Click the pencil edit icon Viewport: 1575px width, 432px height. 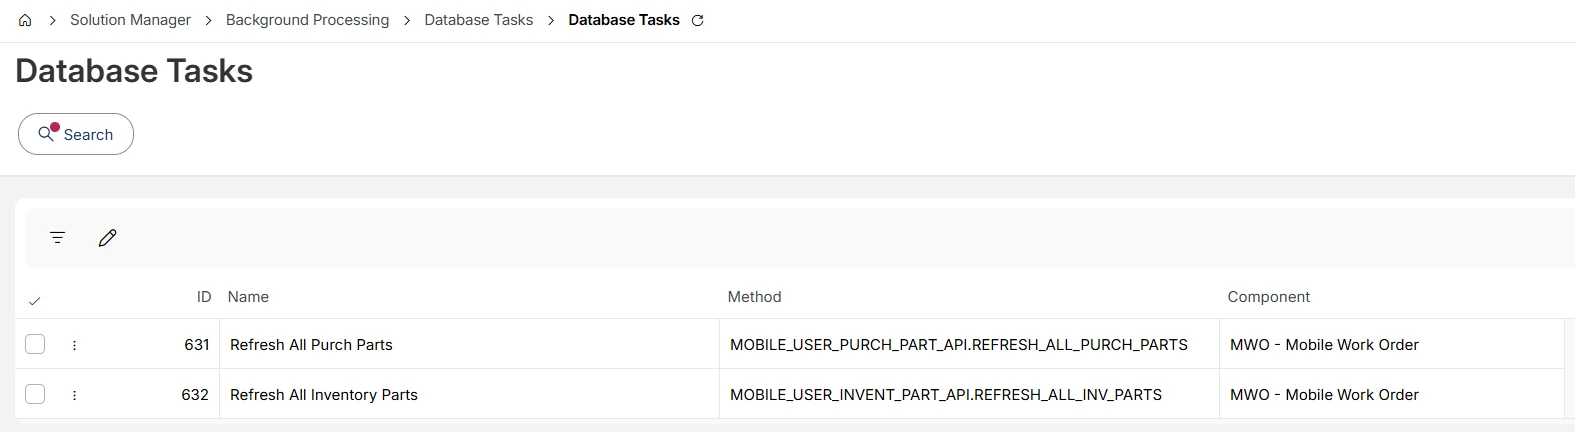tap(108, 238)
